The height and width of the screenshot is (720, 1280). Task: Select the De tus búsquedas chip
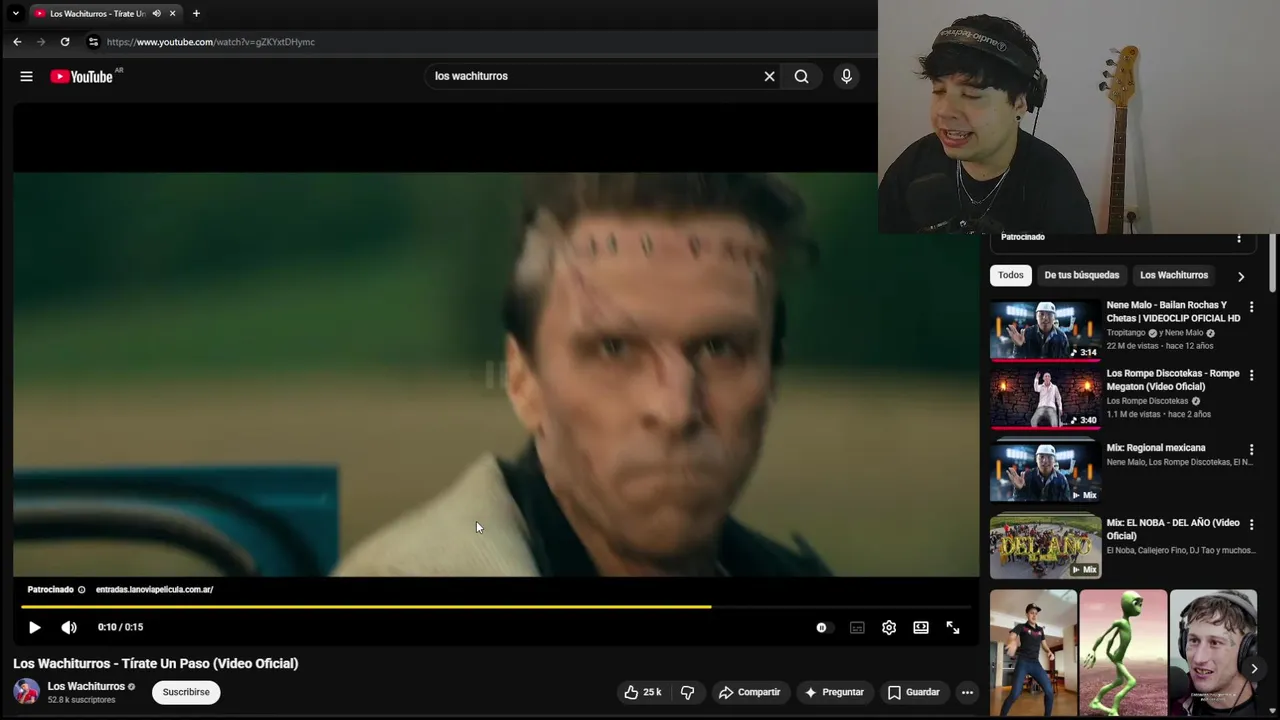1082,275
